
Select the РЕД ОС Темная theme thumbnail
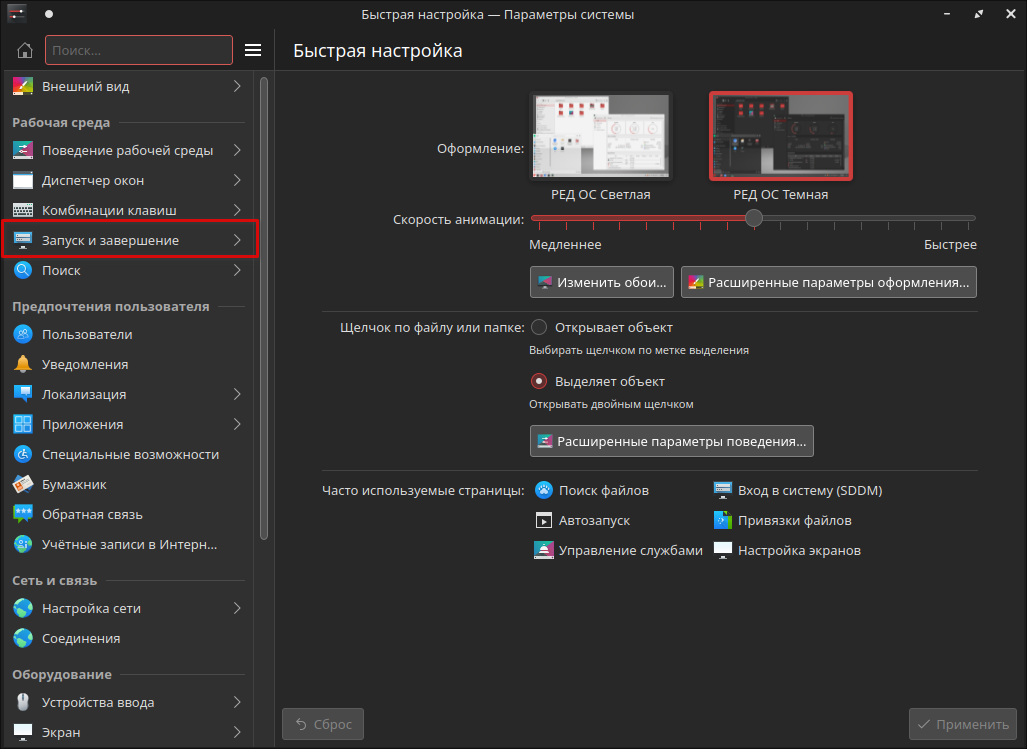(781, 136)
